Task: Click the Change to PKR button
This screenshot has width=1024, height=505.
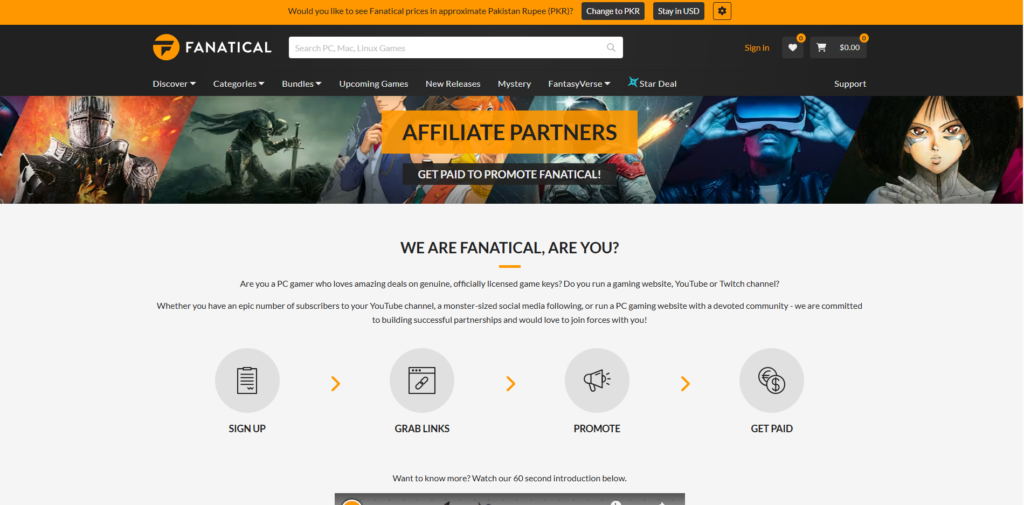Action: [613, 11]
